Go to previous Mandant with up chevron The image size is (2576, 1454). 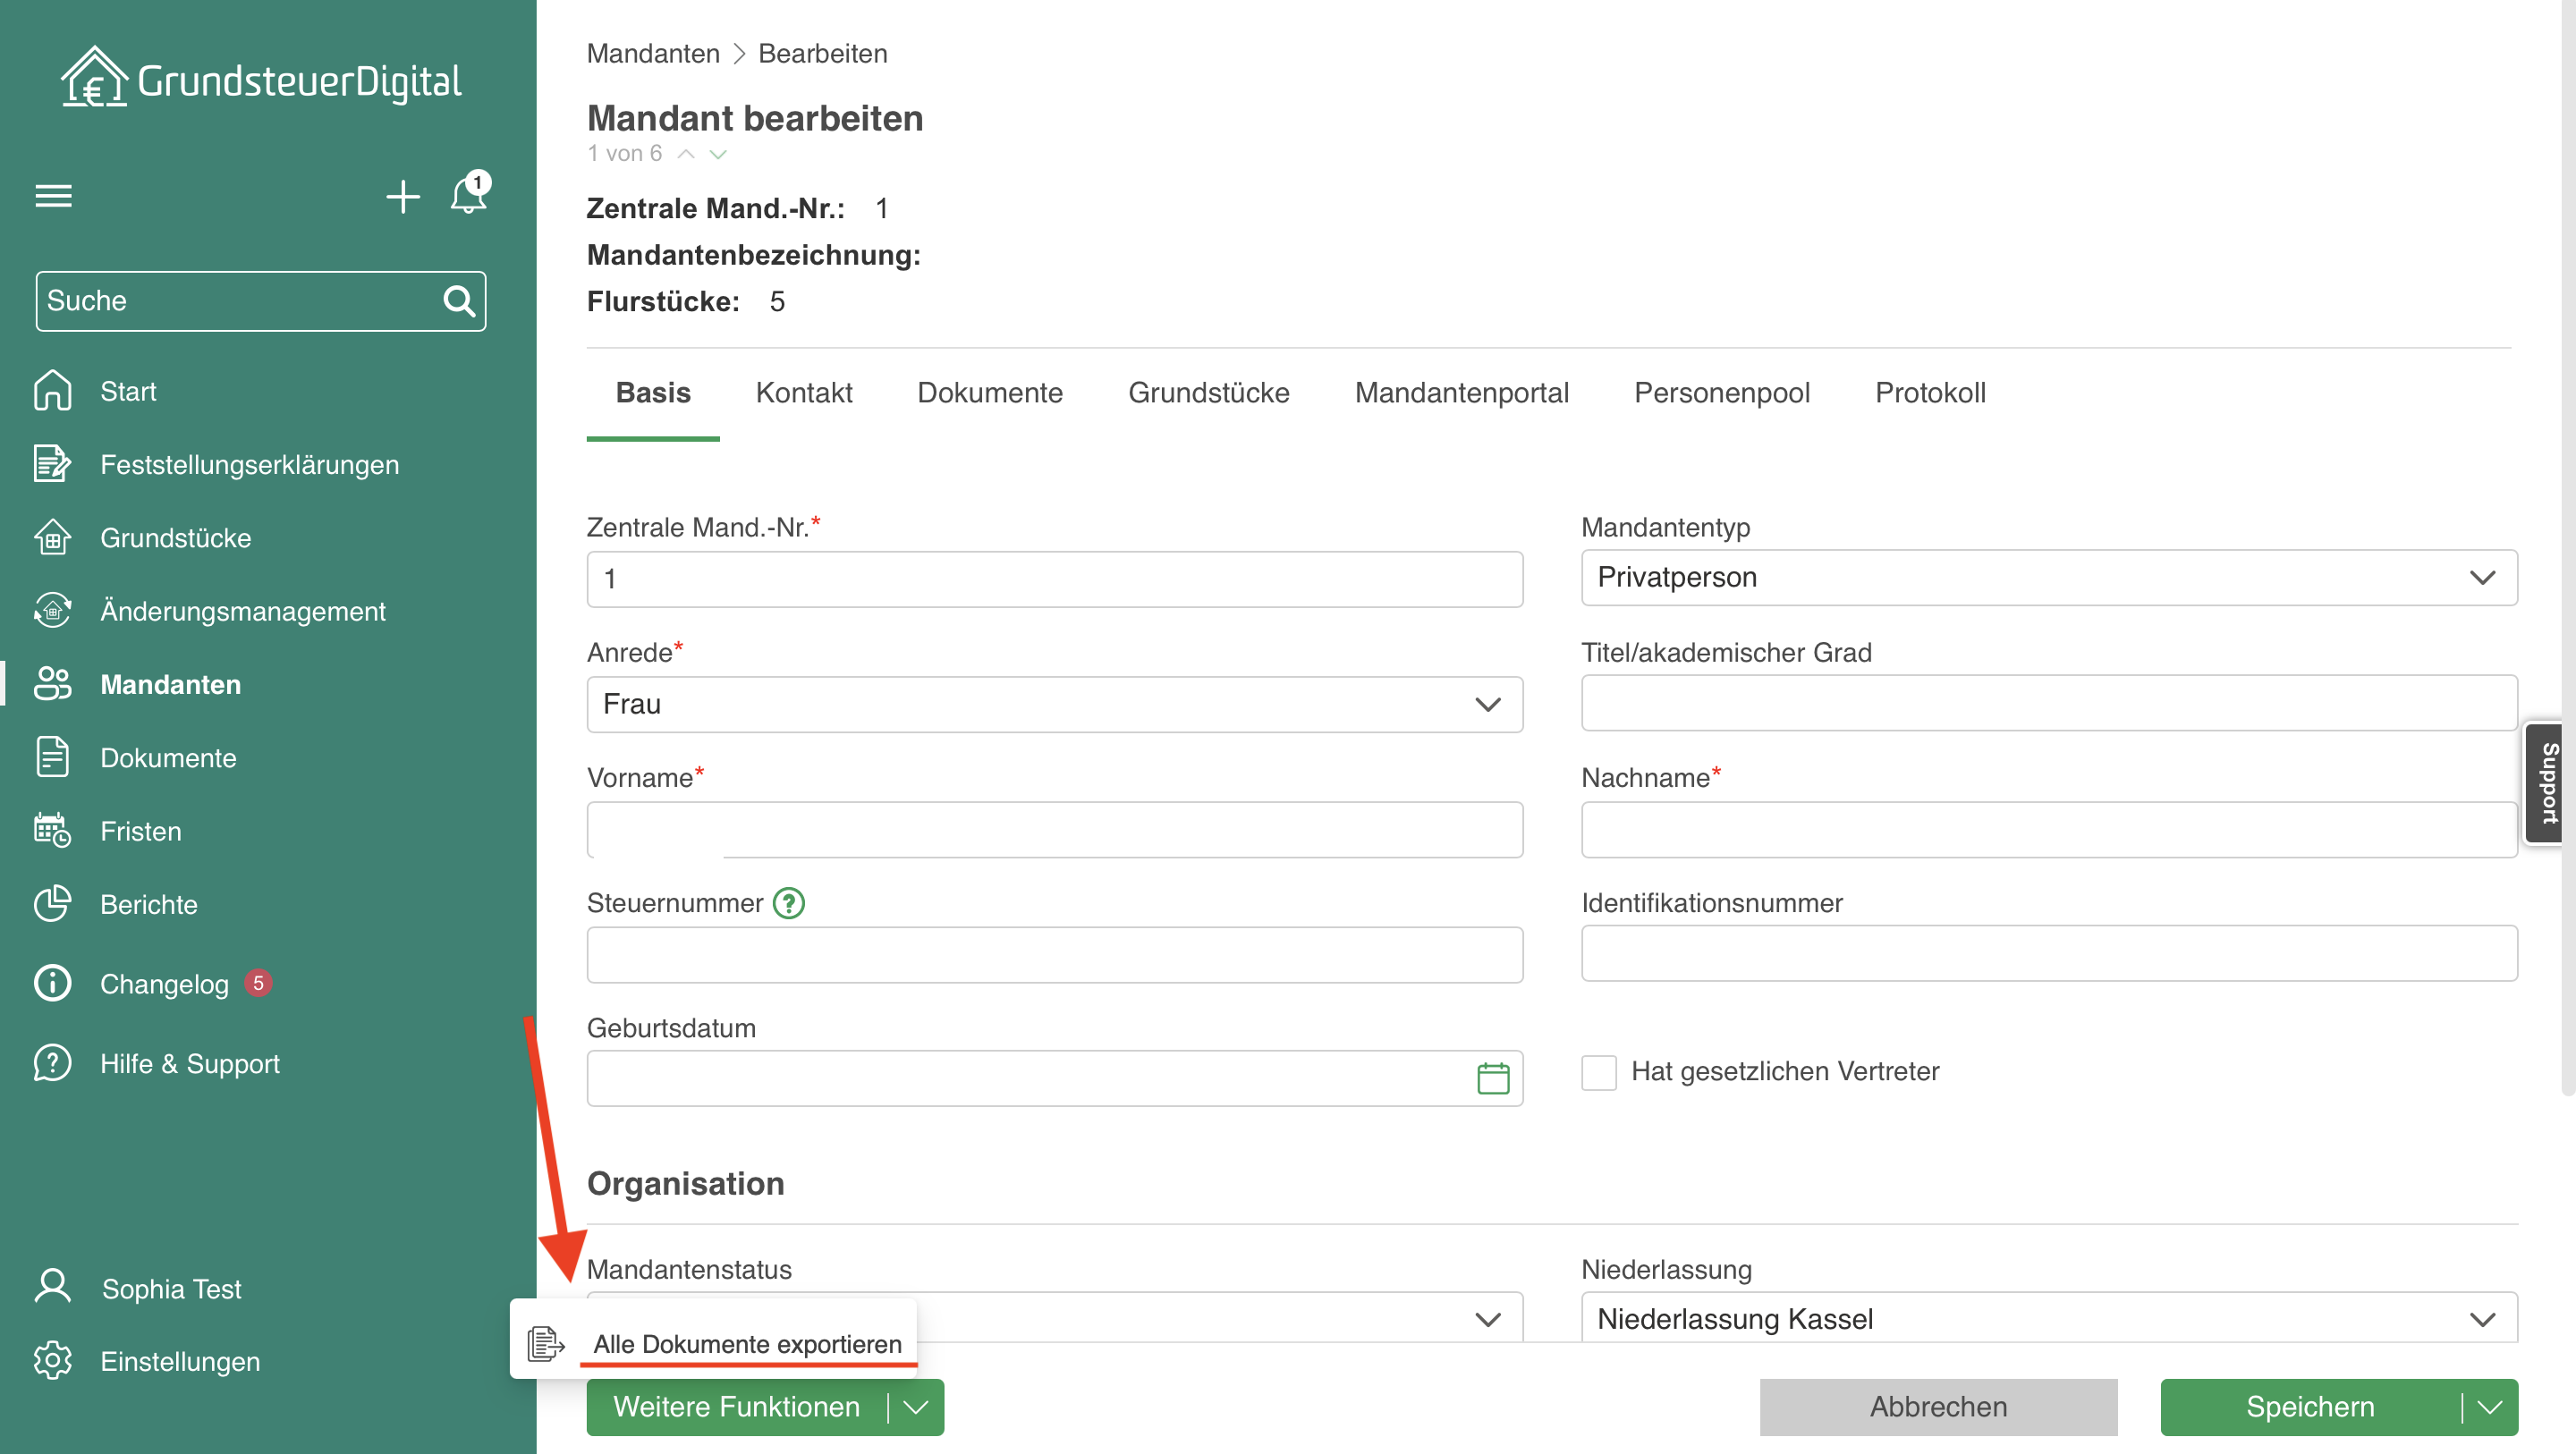[686, 154]
